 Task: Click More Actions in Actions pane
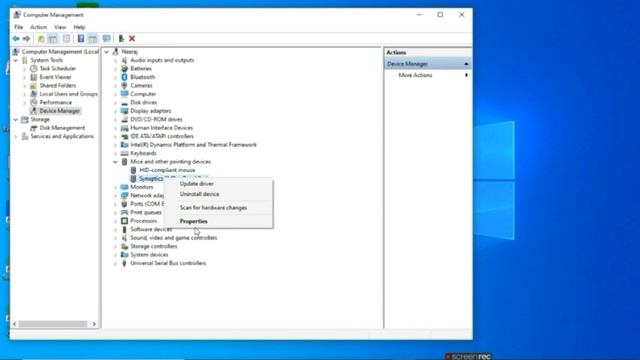pos(415,75)
